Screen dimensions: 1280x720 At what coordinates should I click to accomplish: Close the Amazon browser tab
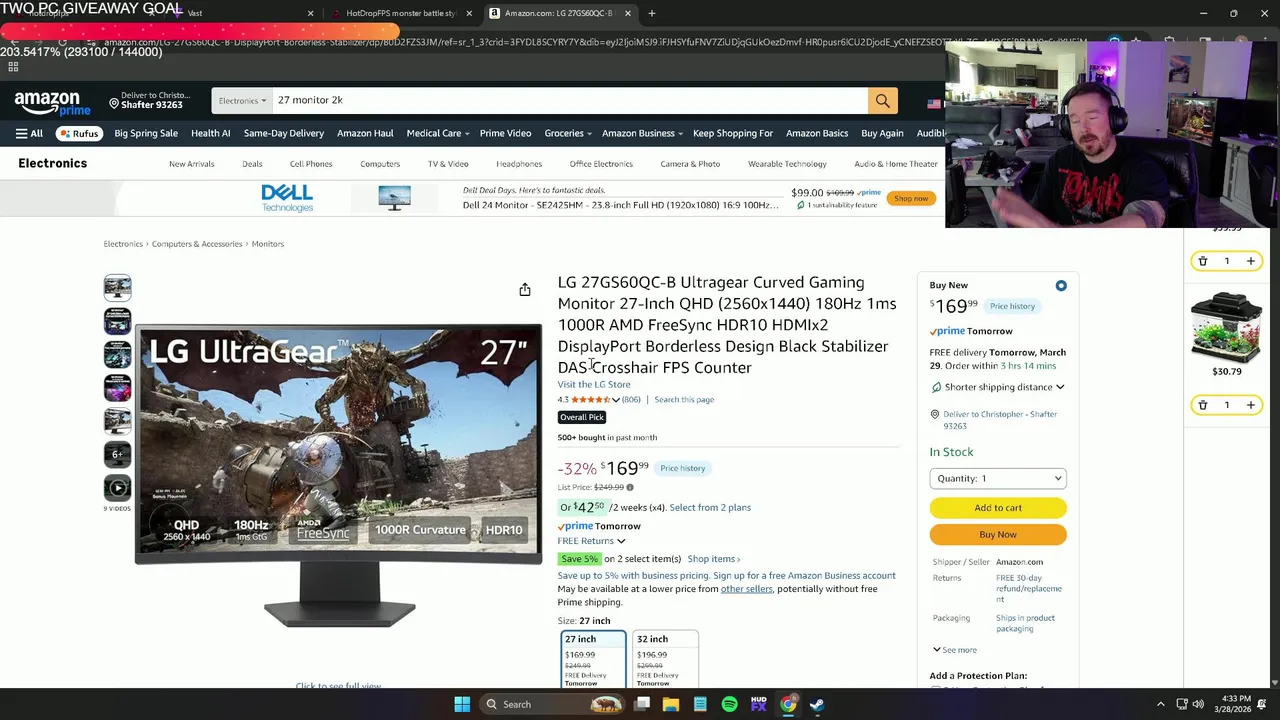coord(628,13)
